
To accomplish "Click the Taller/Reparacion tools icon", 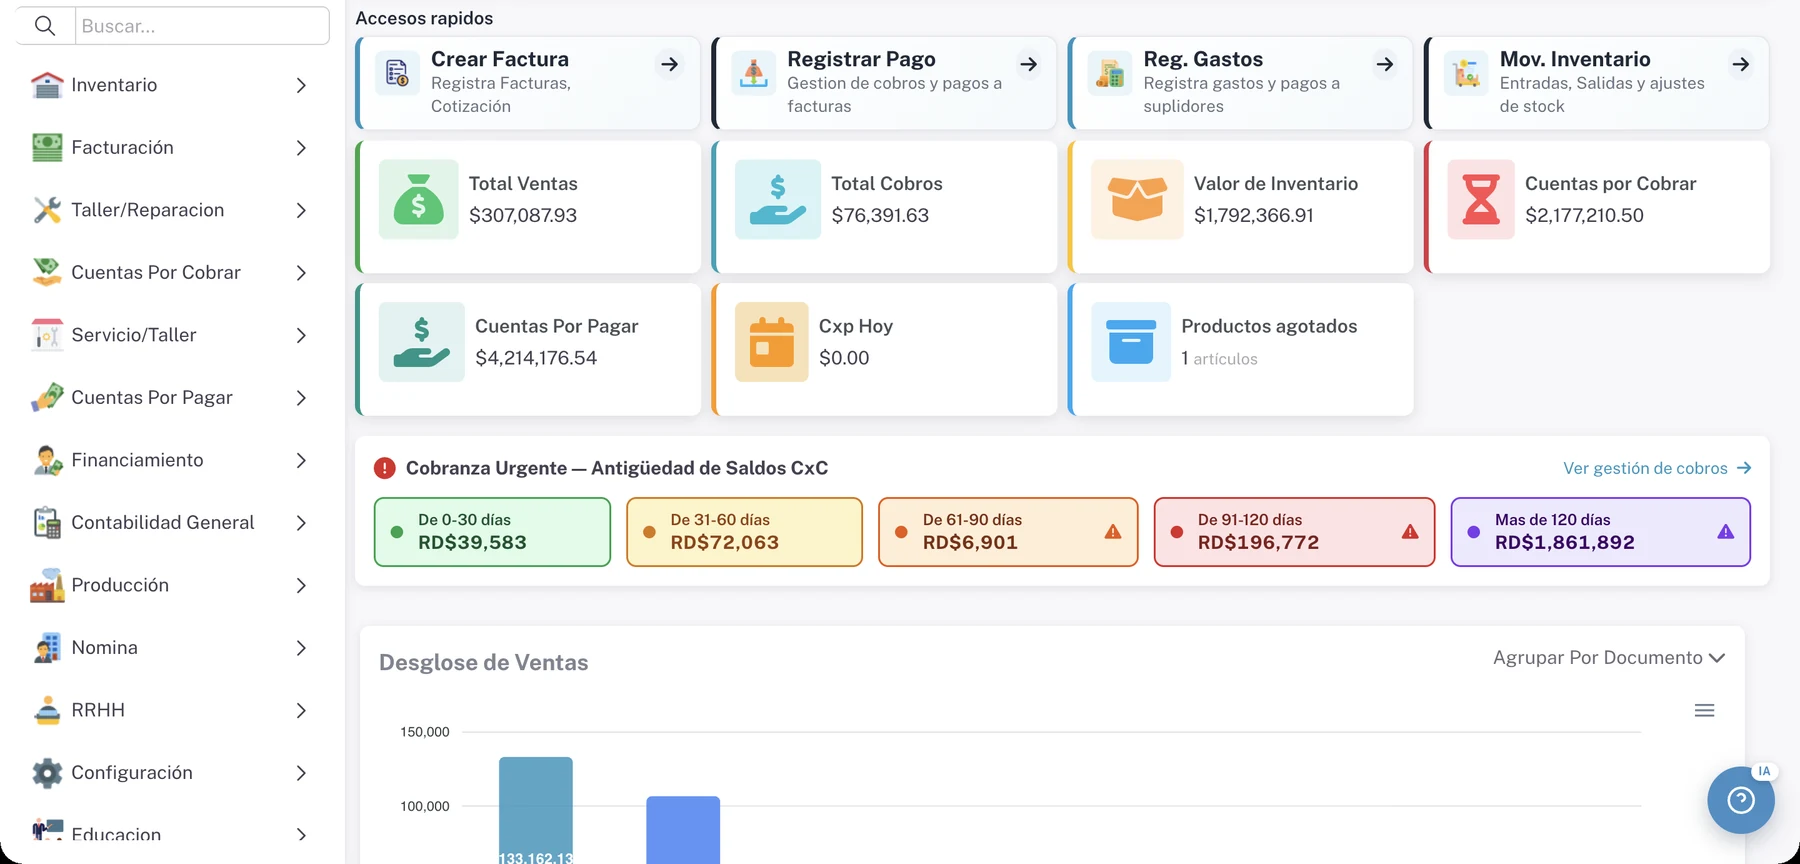I will [x=47, y=210].
